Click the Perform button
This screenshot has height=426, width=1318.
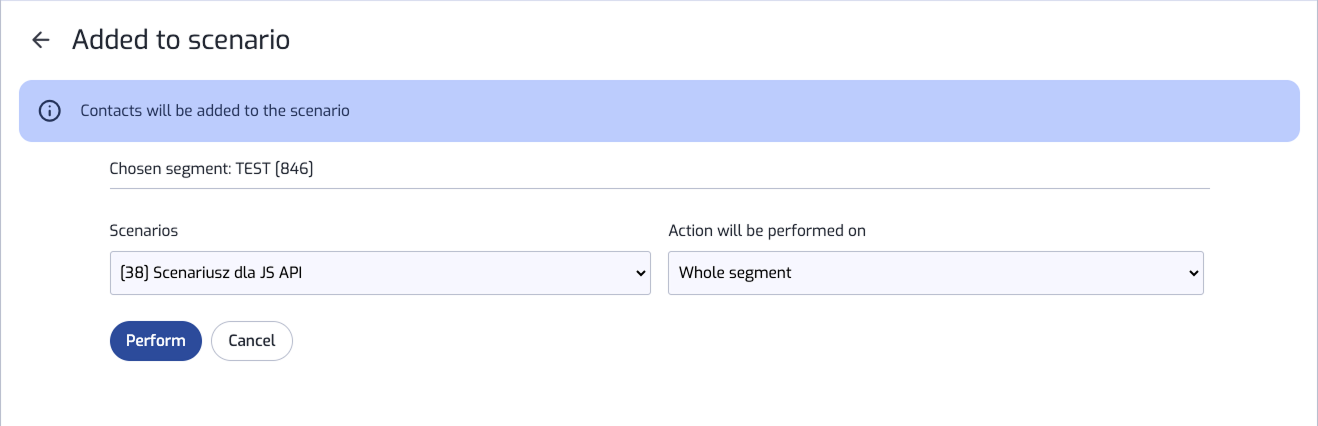[156, 341]
